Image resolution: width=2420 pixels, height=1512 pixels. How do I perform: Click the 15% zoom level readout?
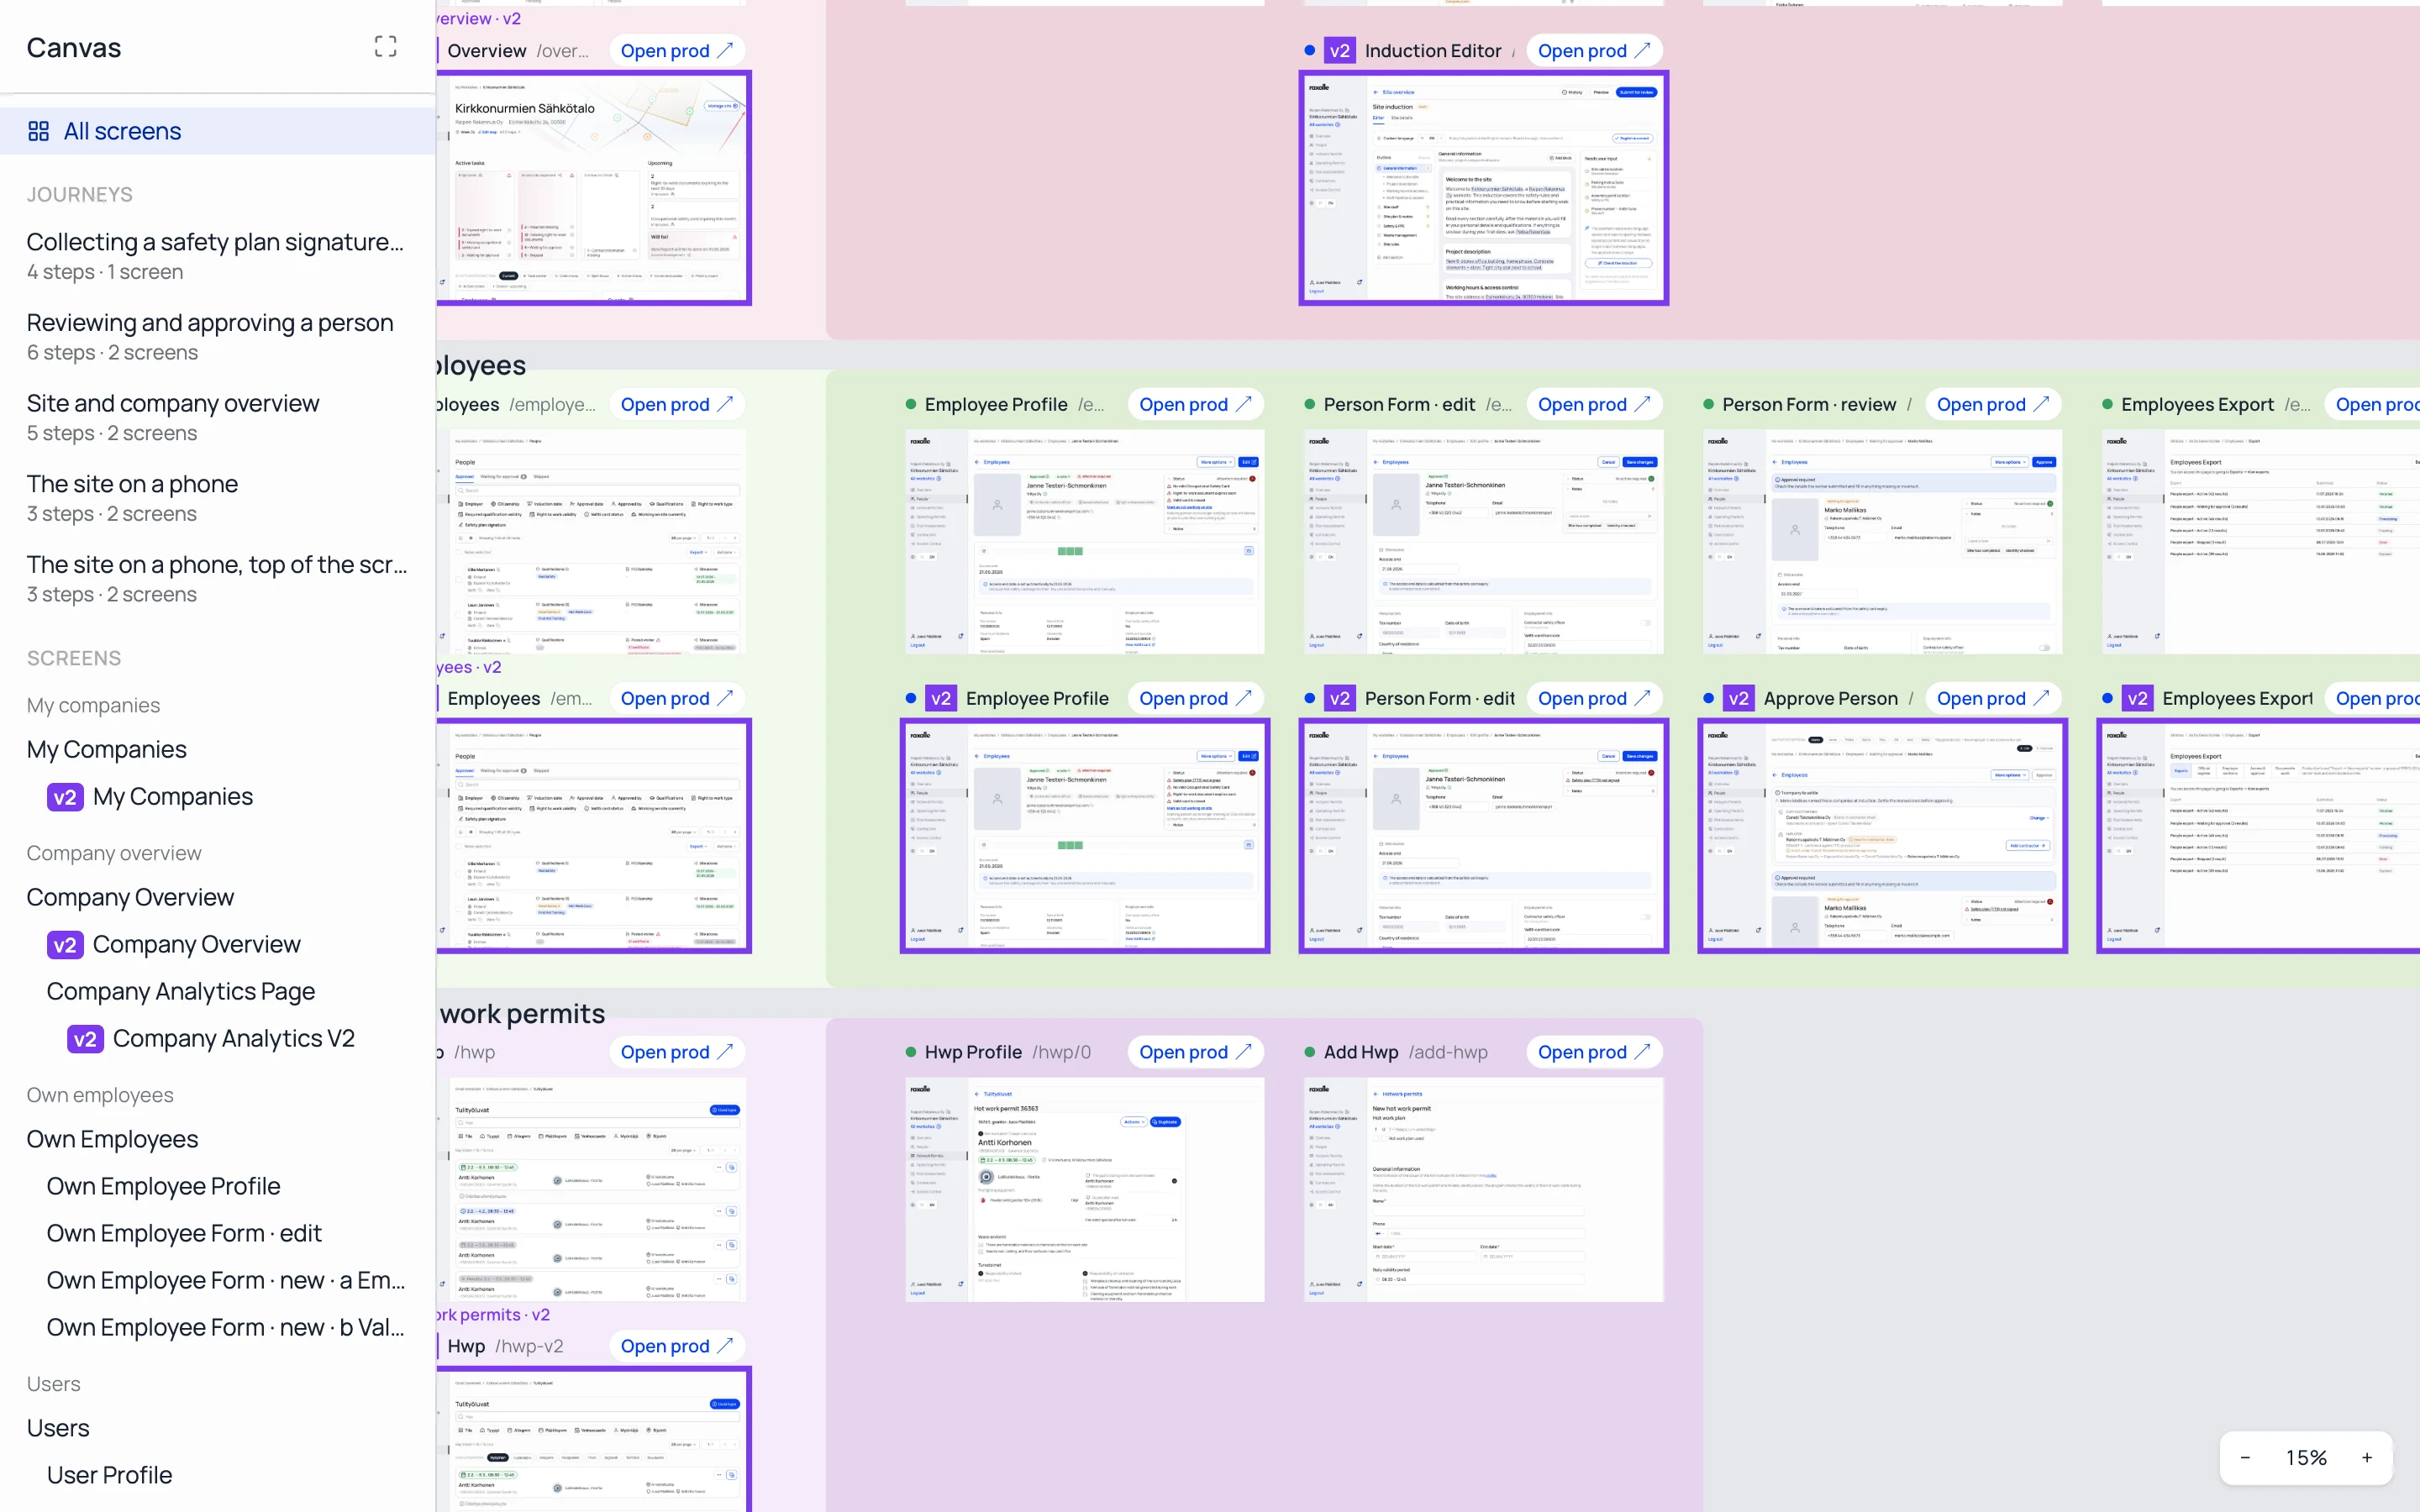[x=2306, y=1457]
